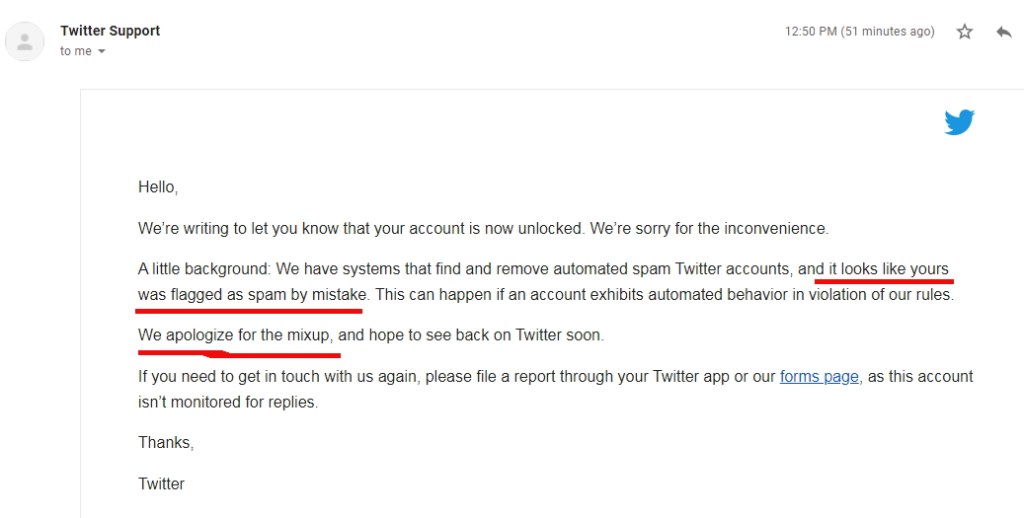The width and height of the screenshot is (1024, 518).
Task: Expand recipient details arrow beside "to me"
Action: (x=102, y=52)
